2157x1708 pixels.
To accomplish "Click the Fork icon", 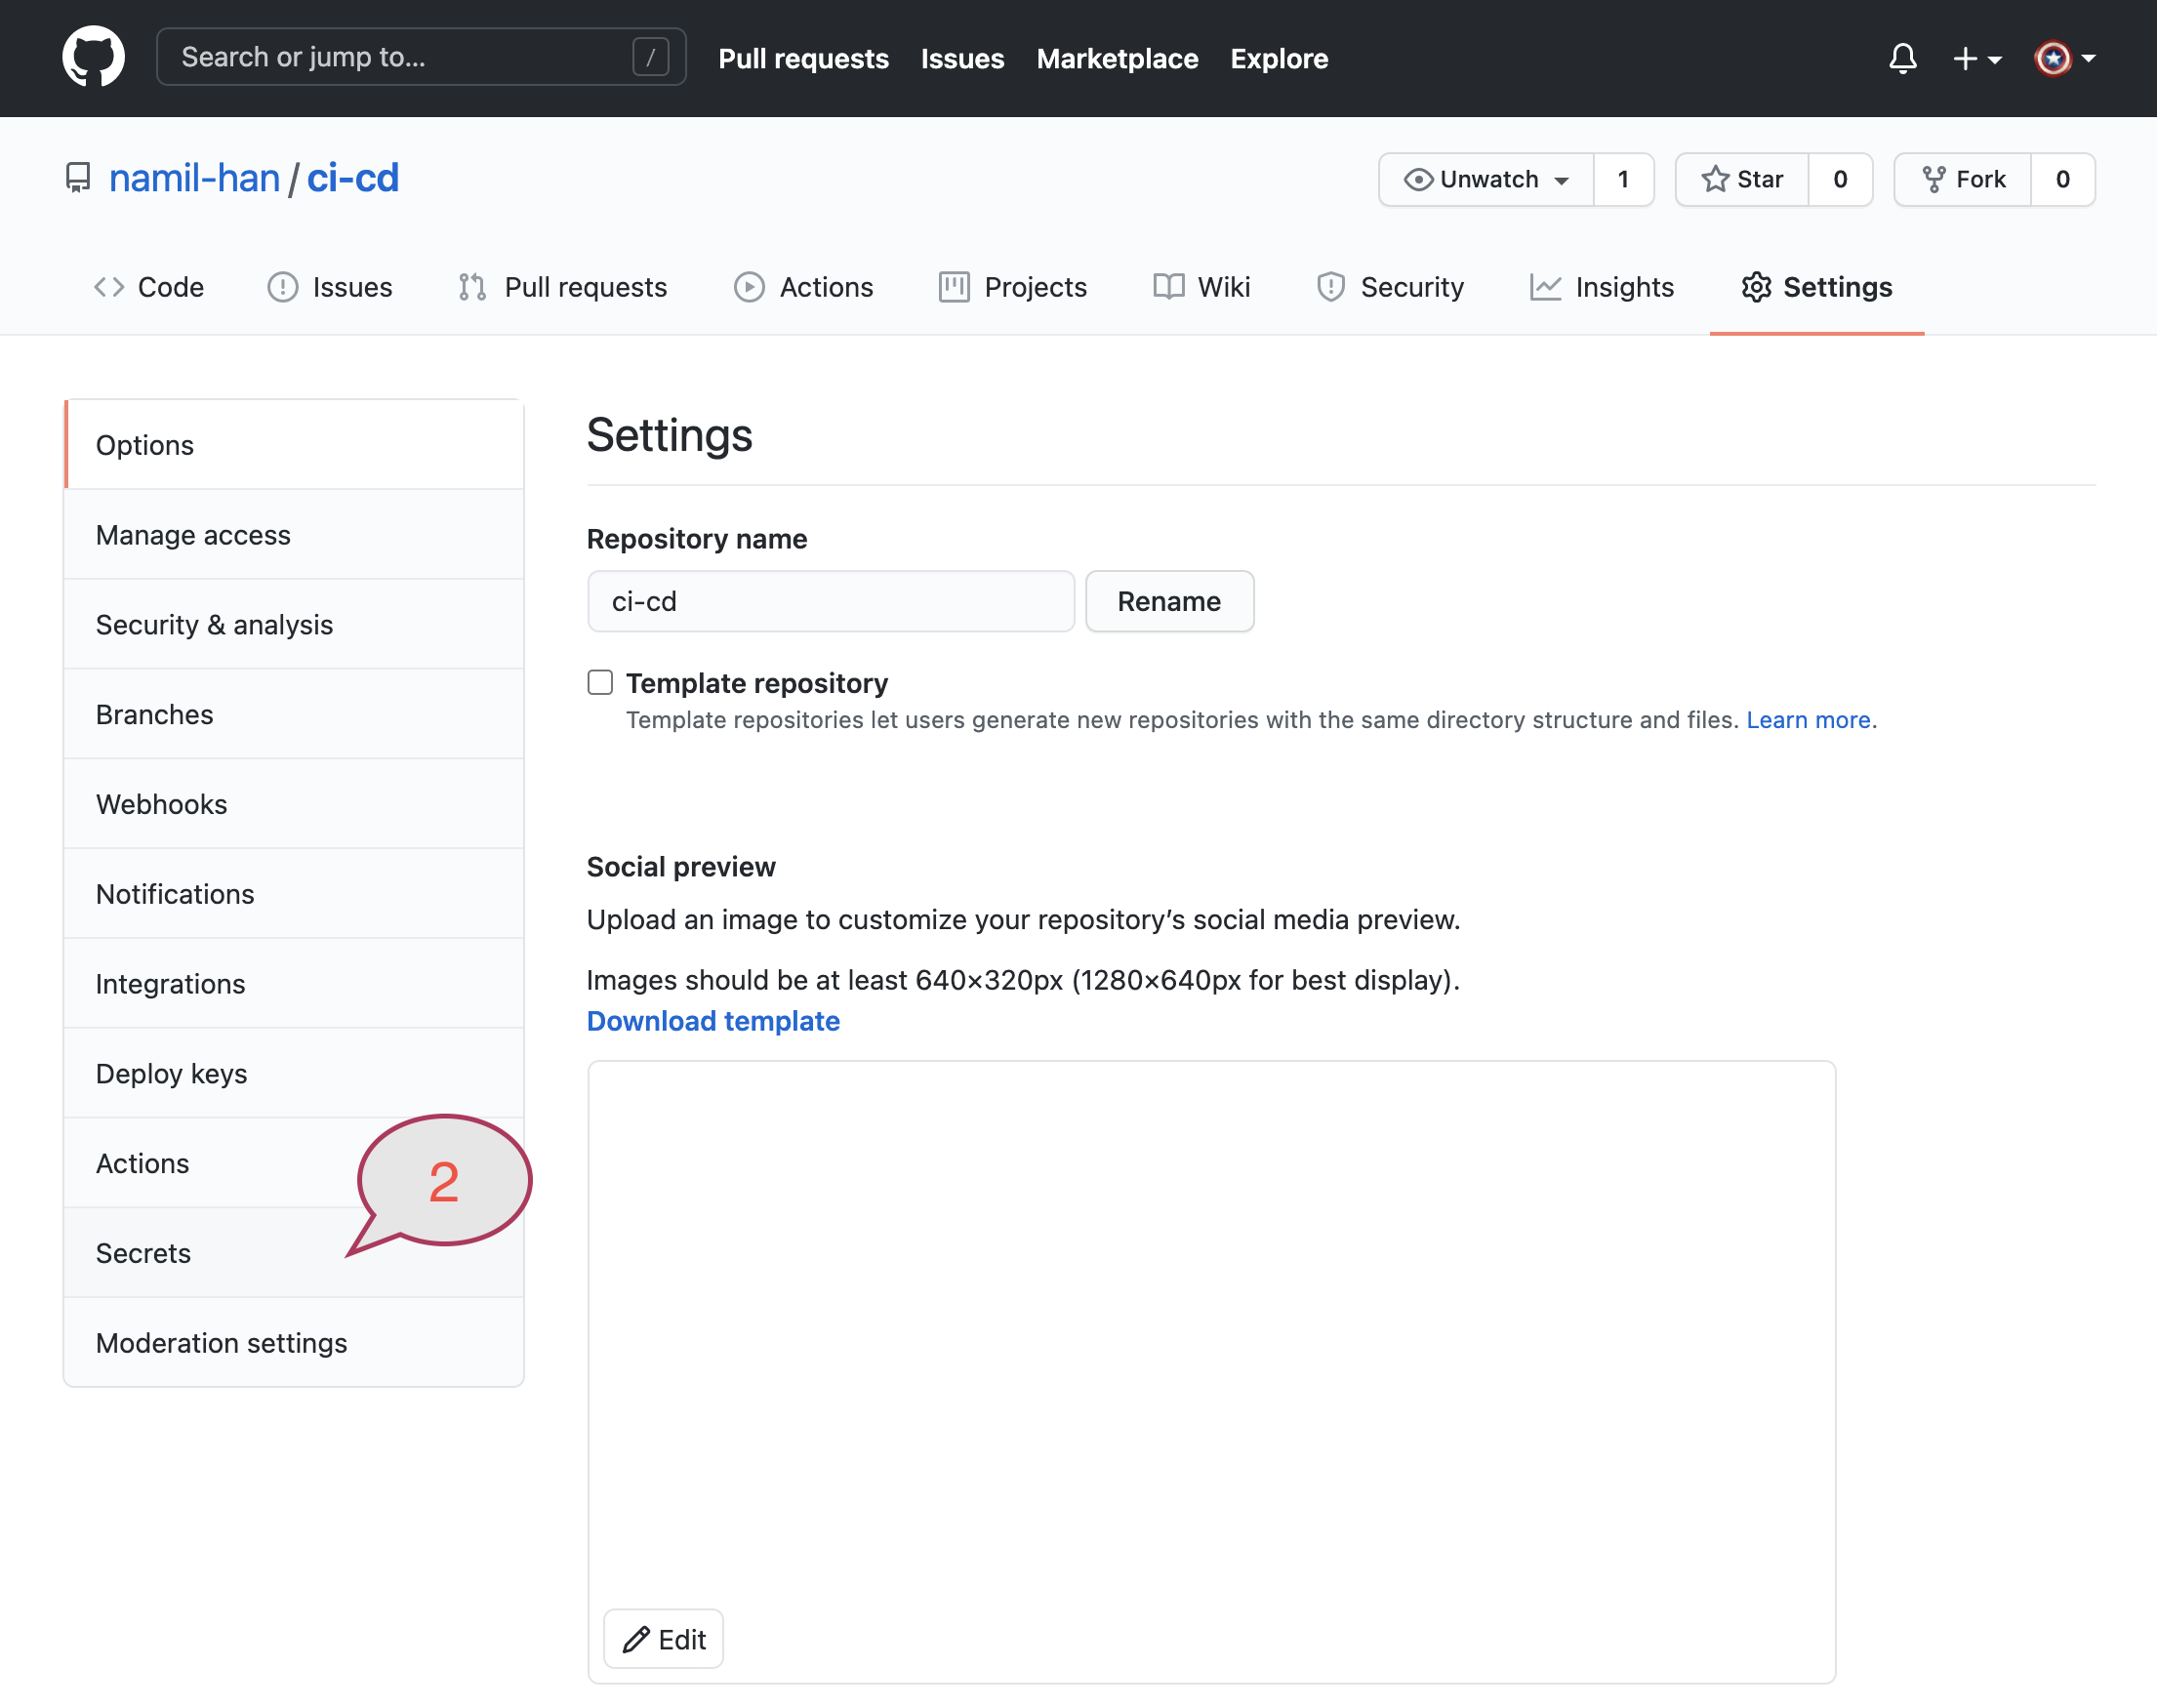I will click(1935, 179).
